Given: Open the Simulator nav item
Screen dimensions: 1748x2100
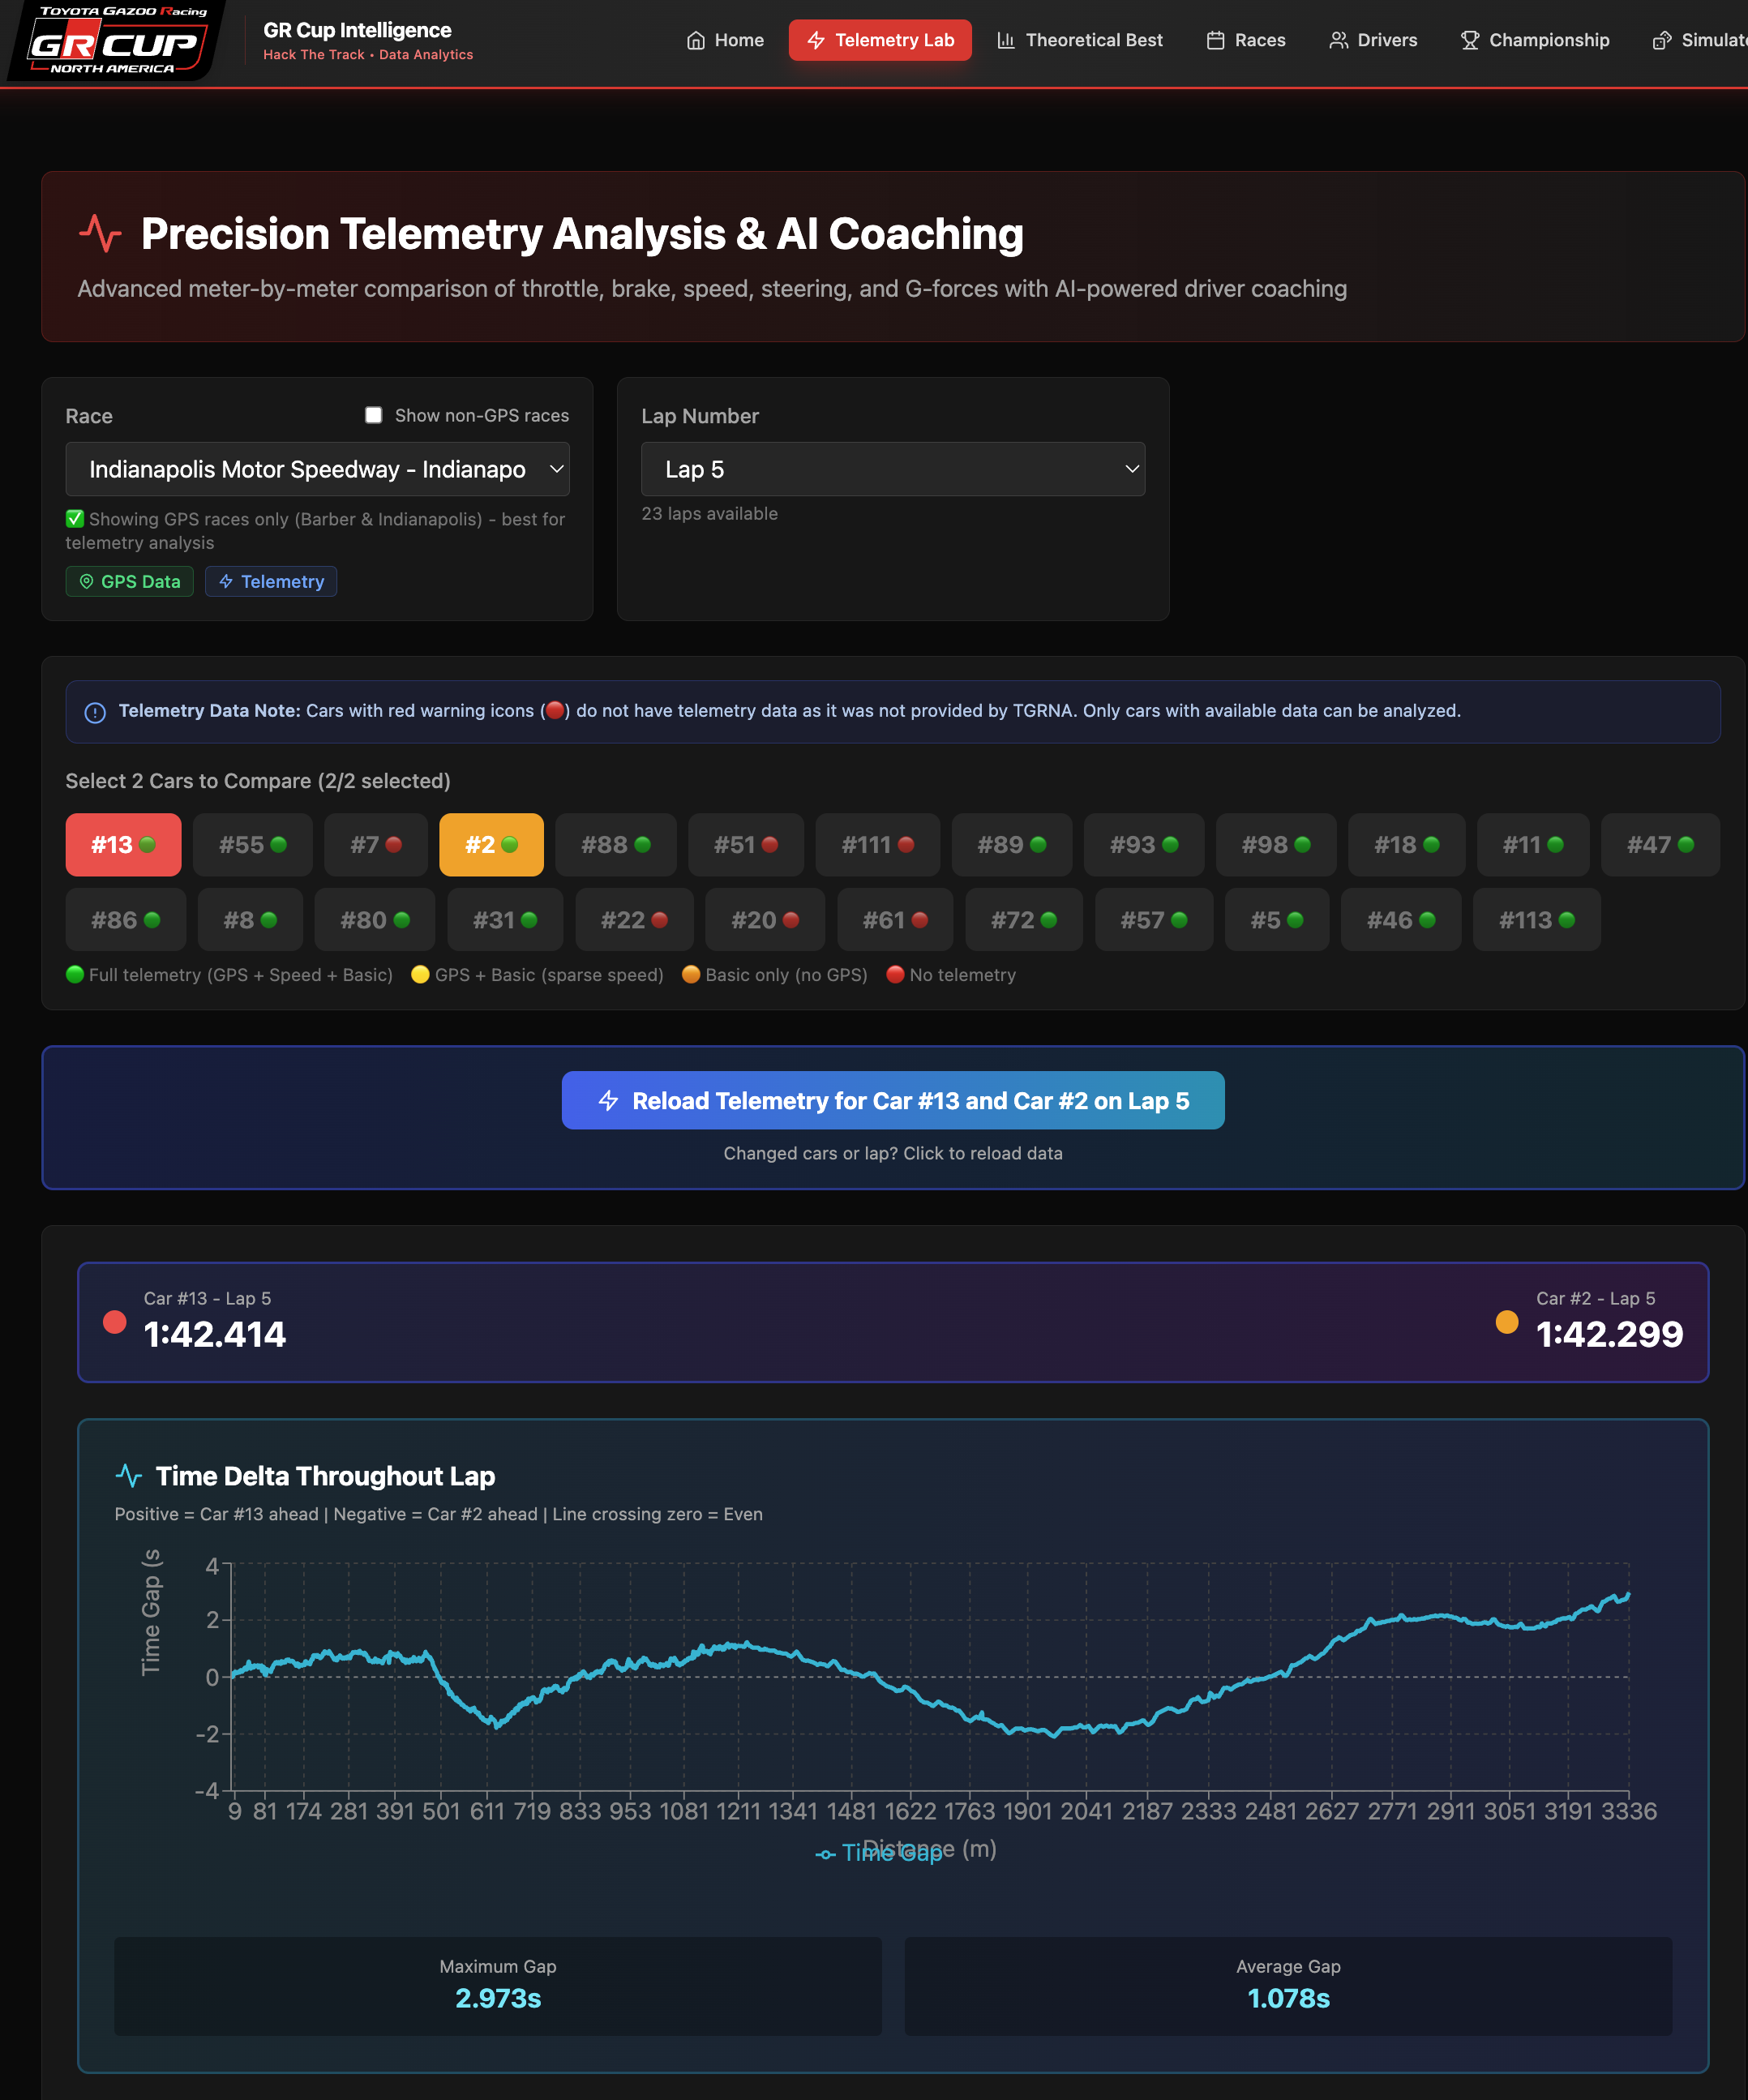Looking at the screenshot, I should coord(1700,41).
